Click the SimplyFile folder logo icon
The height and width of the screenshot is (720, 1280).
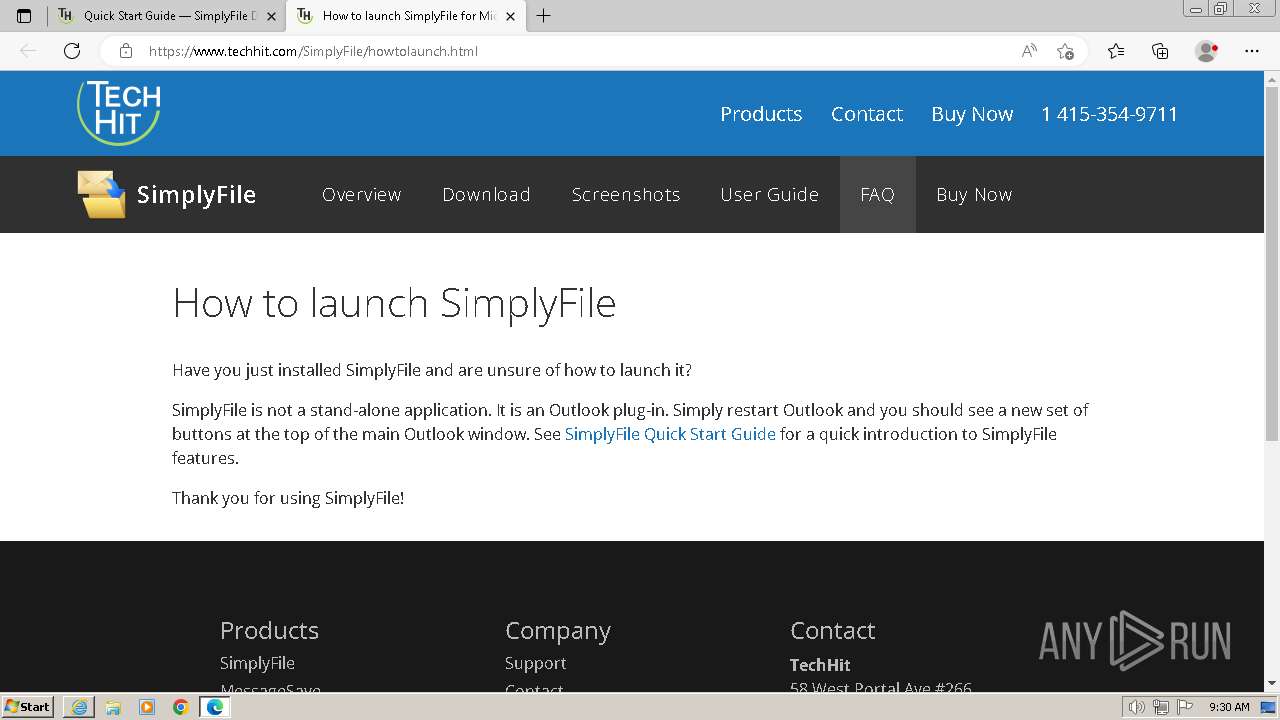click(102, 194)
